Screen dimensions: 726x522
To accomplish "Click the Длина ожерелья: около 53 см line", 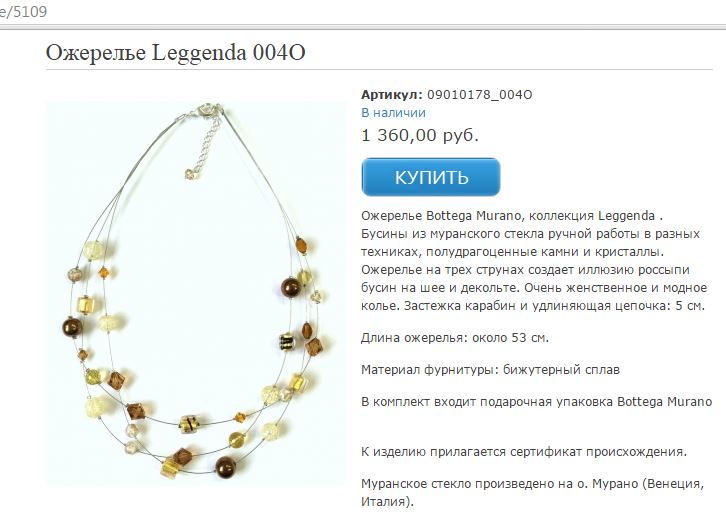I will pyautogui.click(x=455, y=338).
